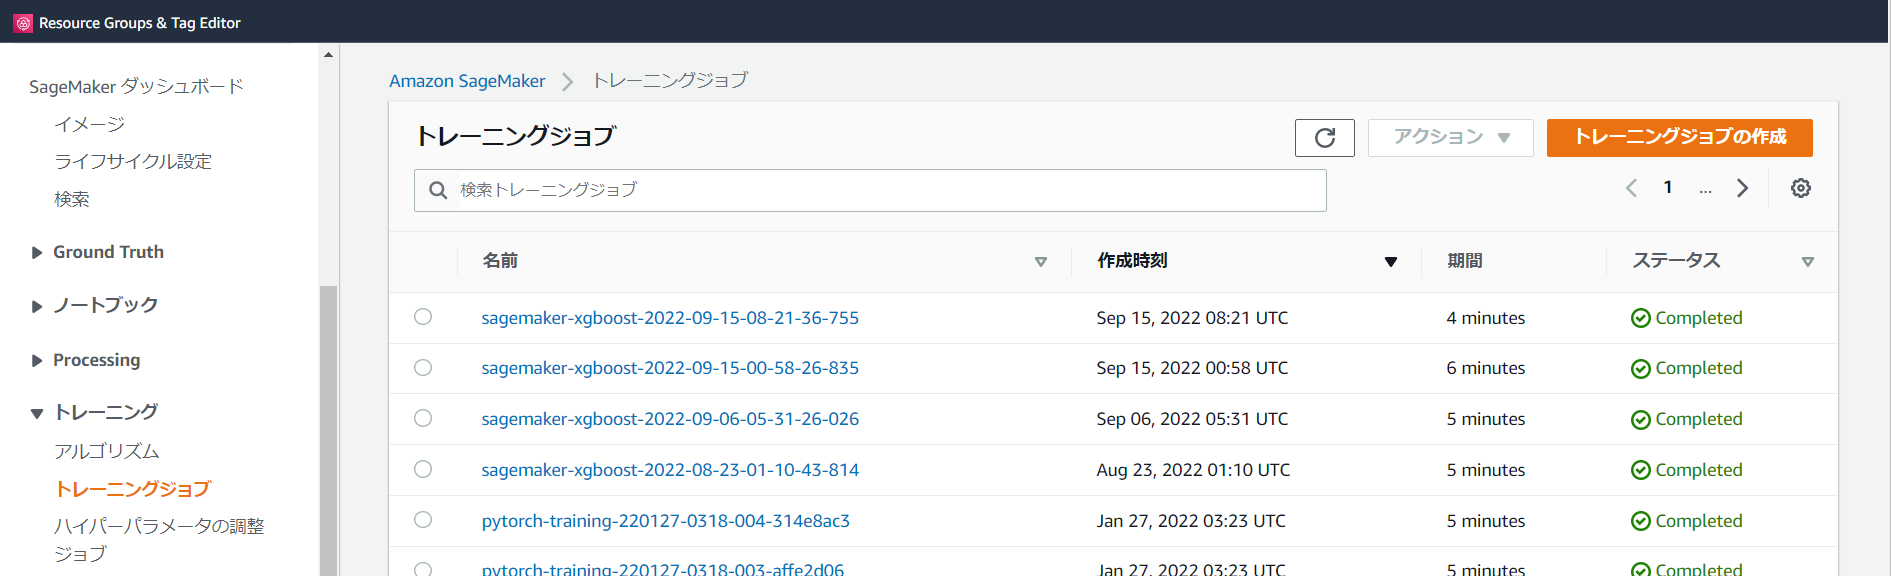This screenshot has height=576, width=1891.
Task: Click Completed status icon for sagemaker-xgboost-2022-08-23-01-10-43-814
Action: (x=1640, y=470)
